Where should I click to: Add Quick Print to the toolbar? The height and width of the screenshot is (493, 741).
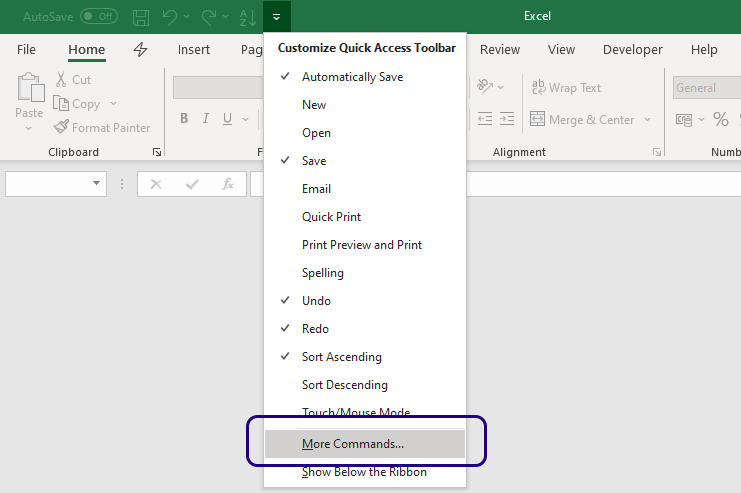(365, 216)
